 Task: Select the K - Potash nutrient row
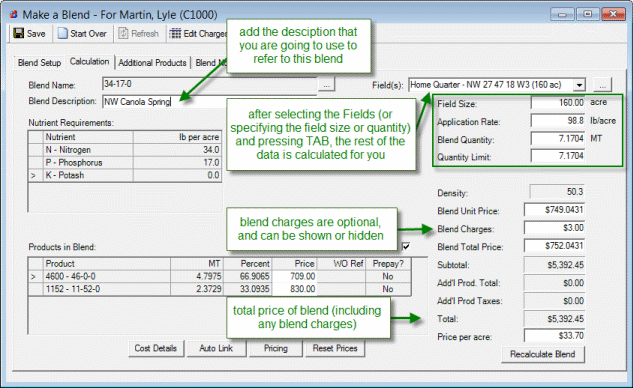125,175
